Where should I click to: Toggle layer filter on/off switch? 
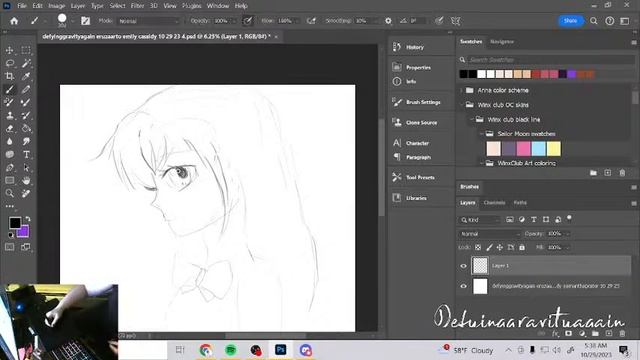569,218
